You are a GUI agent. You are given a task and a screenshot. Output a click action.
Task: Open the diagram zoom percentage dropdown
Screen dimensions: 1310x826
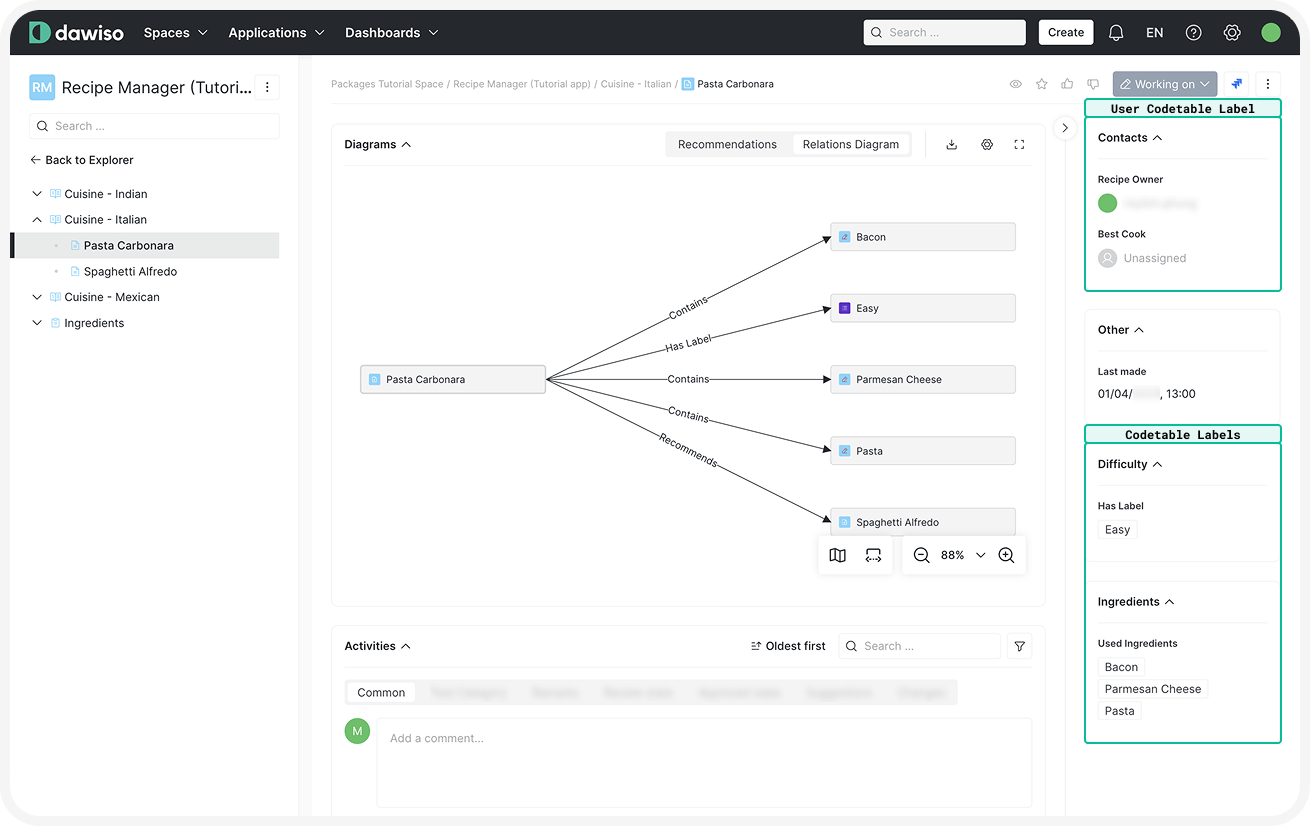(980, 556)
